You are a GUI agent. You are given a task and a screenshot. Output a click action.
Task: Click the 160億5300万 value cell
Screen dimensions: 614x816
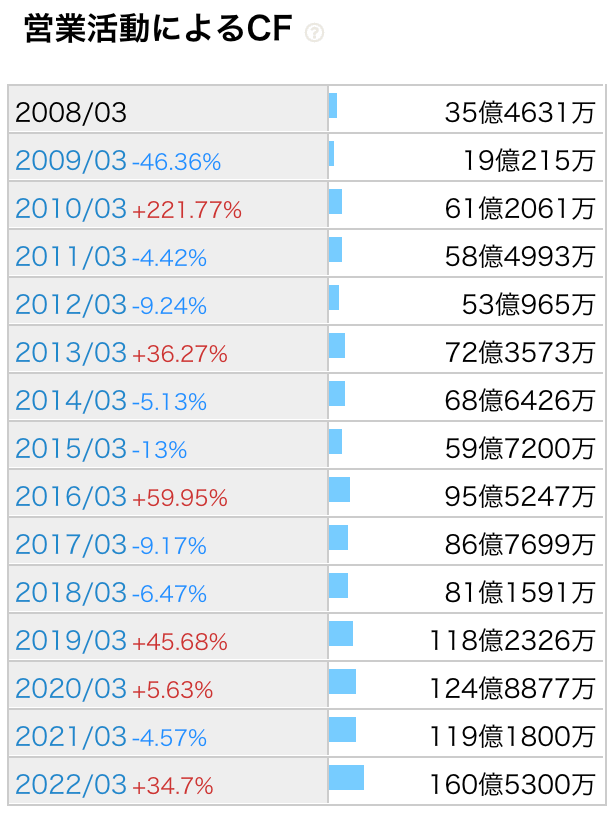point(512,785)
